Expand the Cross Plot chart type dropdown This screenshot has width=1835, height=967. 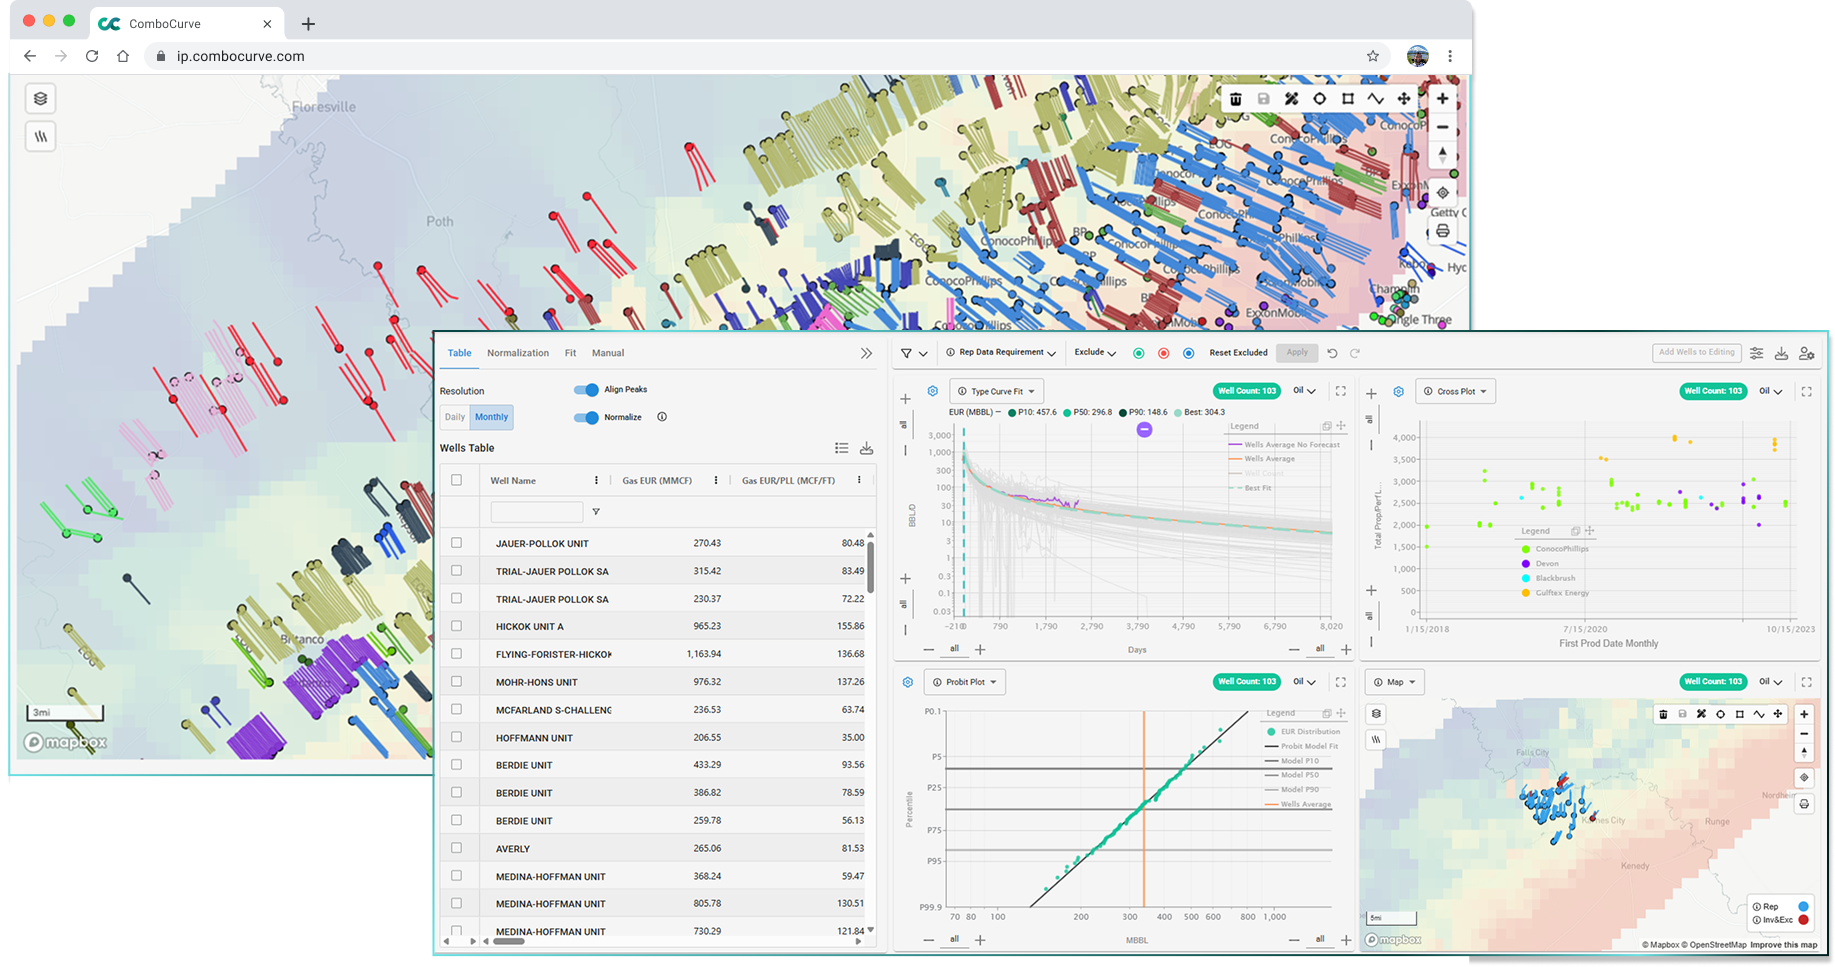point(1455,391)
